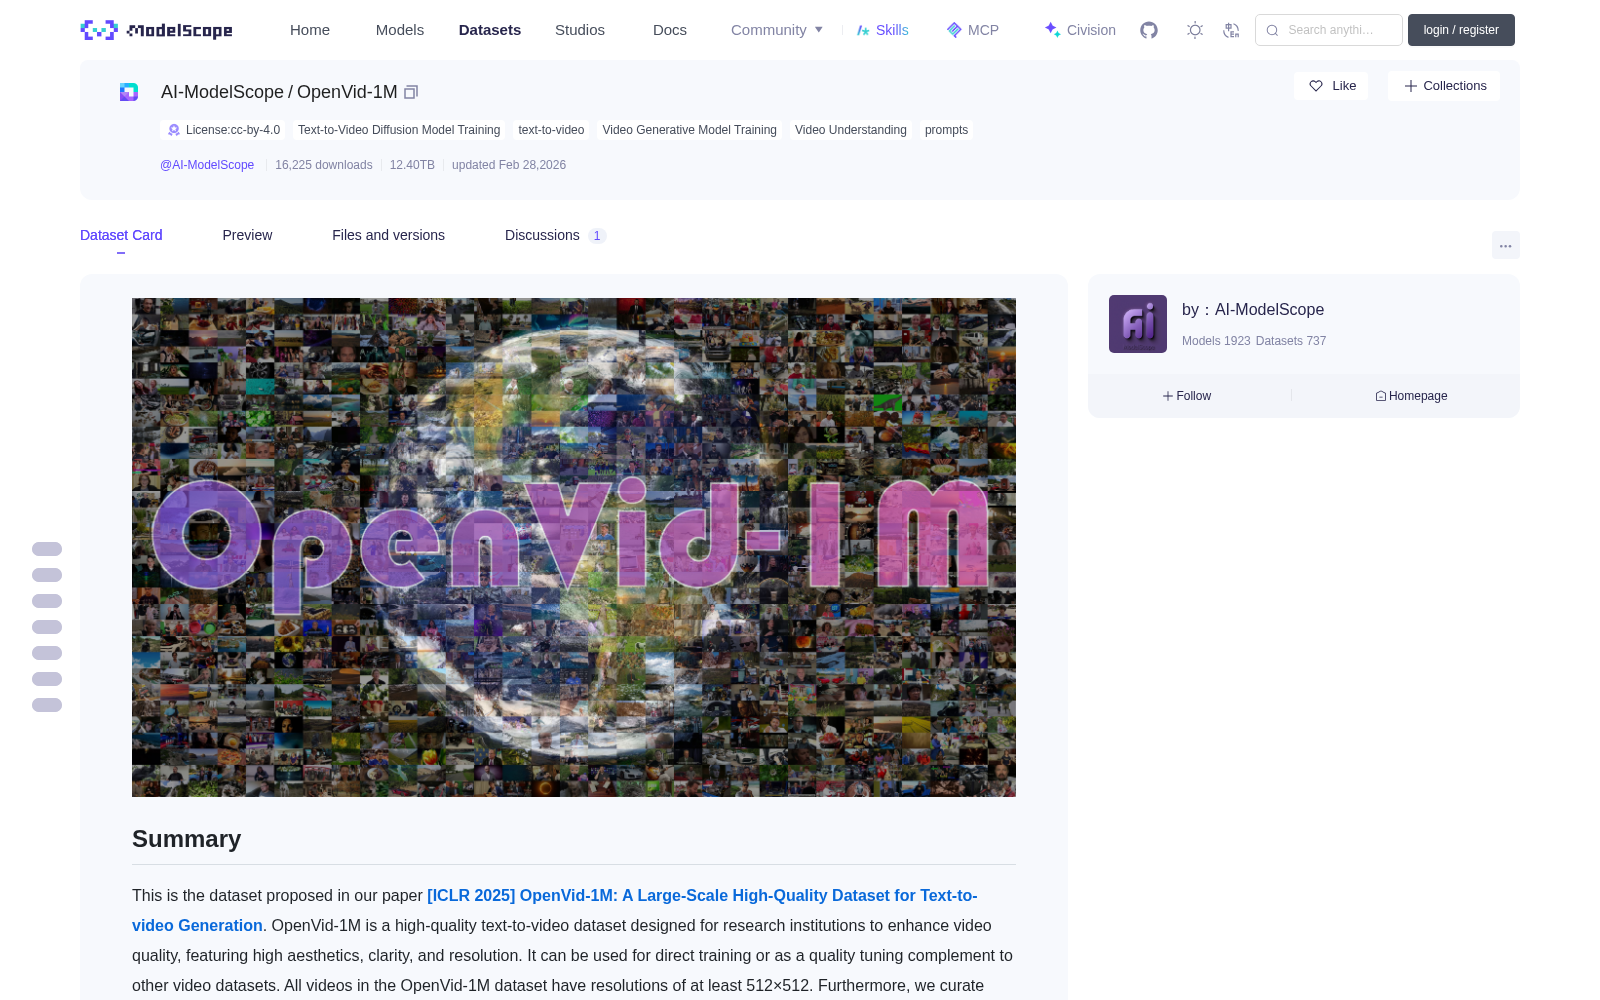The image size is (1600, 1000).
Task: Click the Models 1923 stat
Action: click(x=1216, y=341)
